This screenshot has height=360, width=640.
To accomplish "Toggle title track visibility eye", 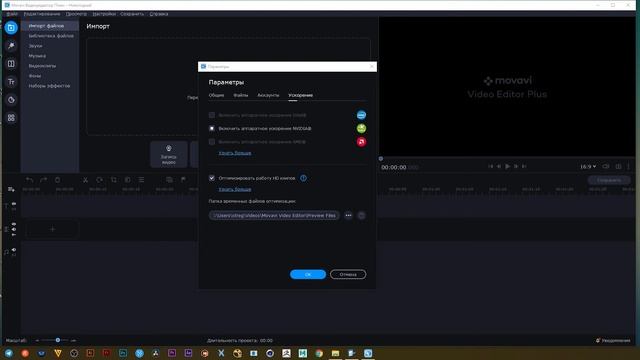I will pyautogui.click(x=14, y=203).
